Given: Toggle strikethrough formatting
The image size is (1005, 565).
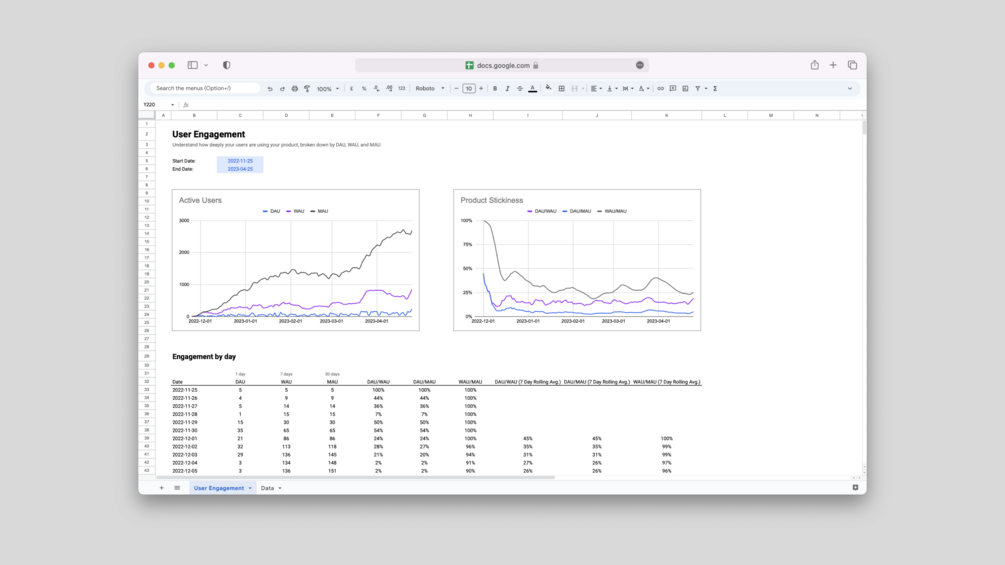Looking at the screenshot, I should pyautogui.click(x=520, y=88).
